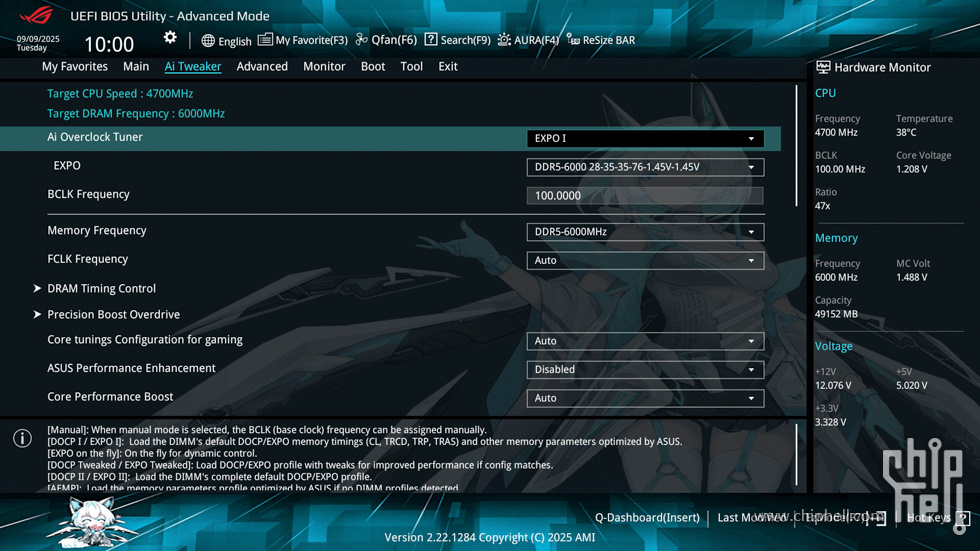This screenshot has width=980, height=551.
Task: Expand Precision Boost Overdrive submenu
Action: [x=113, y=315]
